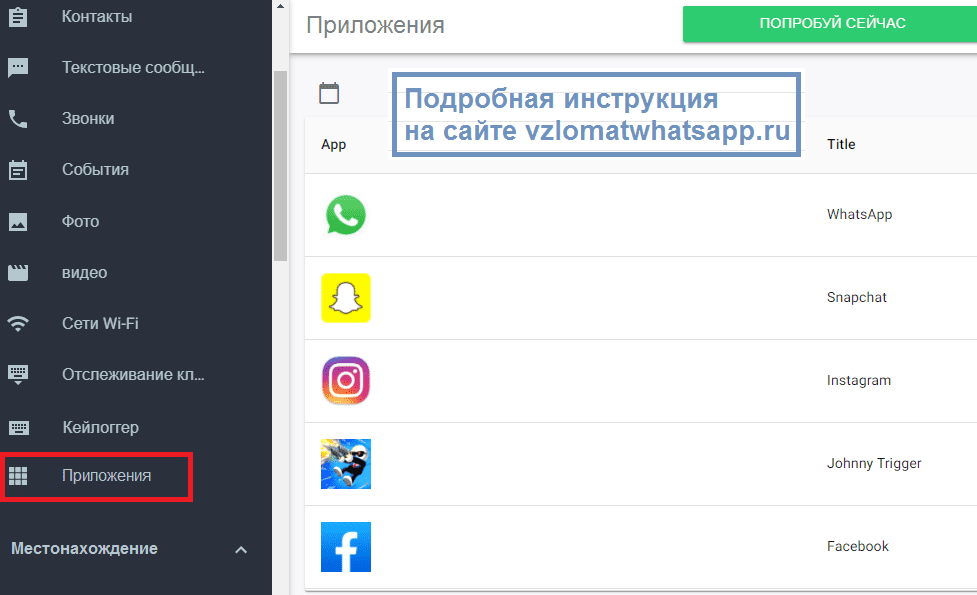Click the Title column header
This screenshot has height=595, width=977.
pos(841,144)
